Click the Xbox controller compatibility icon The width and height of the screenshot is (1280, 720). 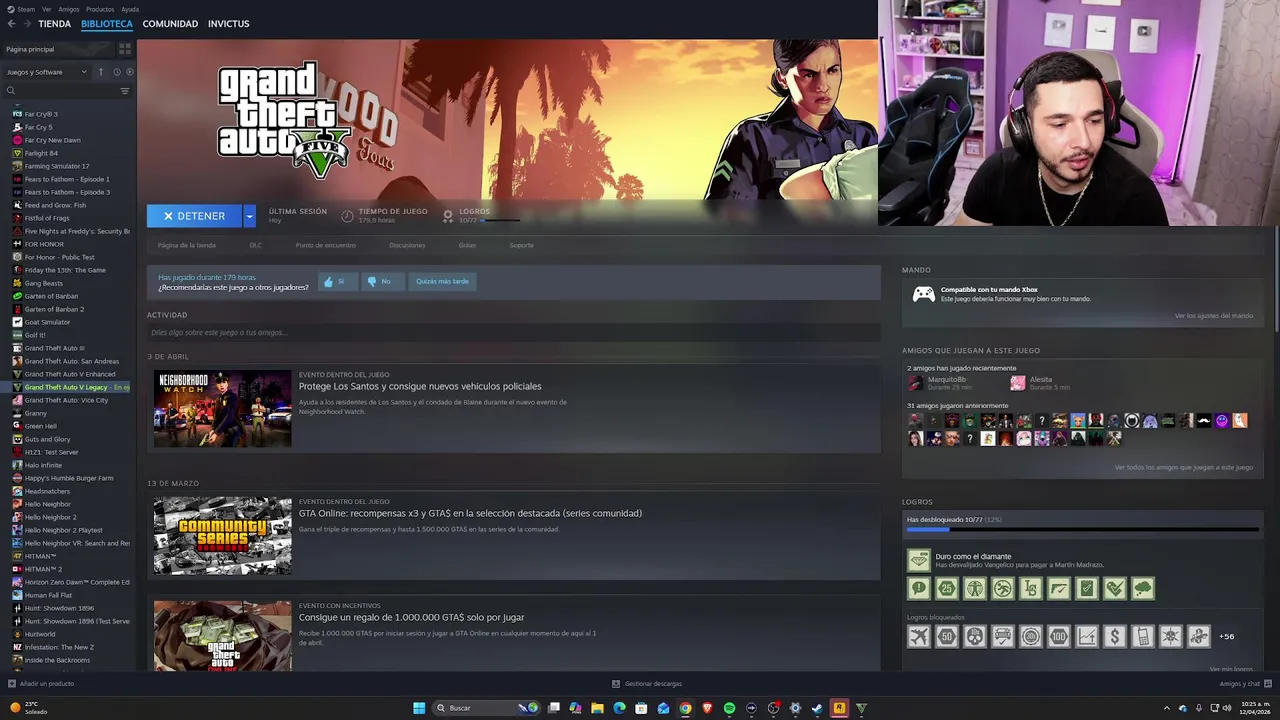(x=924, y=294)
